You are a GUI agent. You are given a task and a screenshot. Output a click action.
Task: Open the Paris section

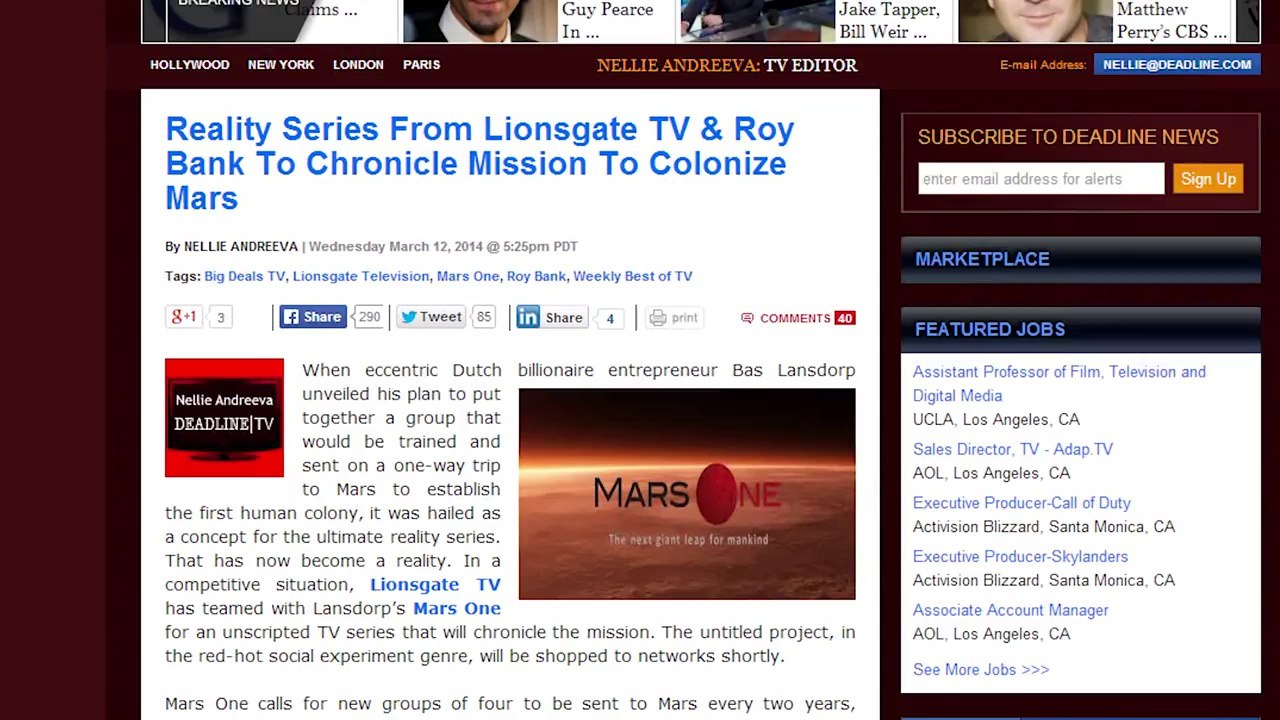[421, 65]
